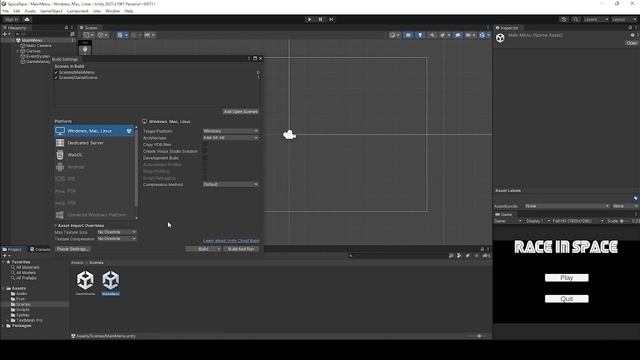Click the Step forward button in the toolbar
The height and width of the screenshot is (360, 640).
(x=331, y=19)
